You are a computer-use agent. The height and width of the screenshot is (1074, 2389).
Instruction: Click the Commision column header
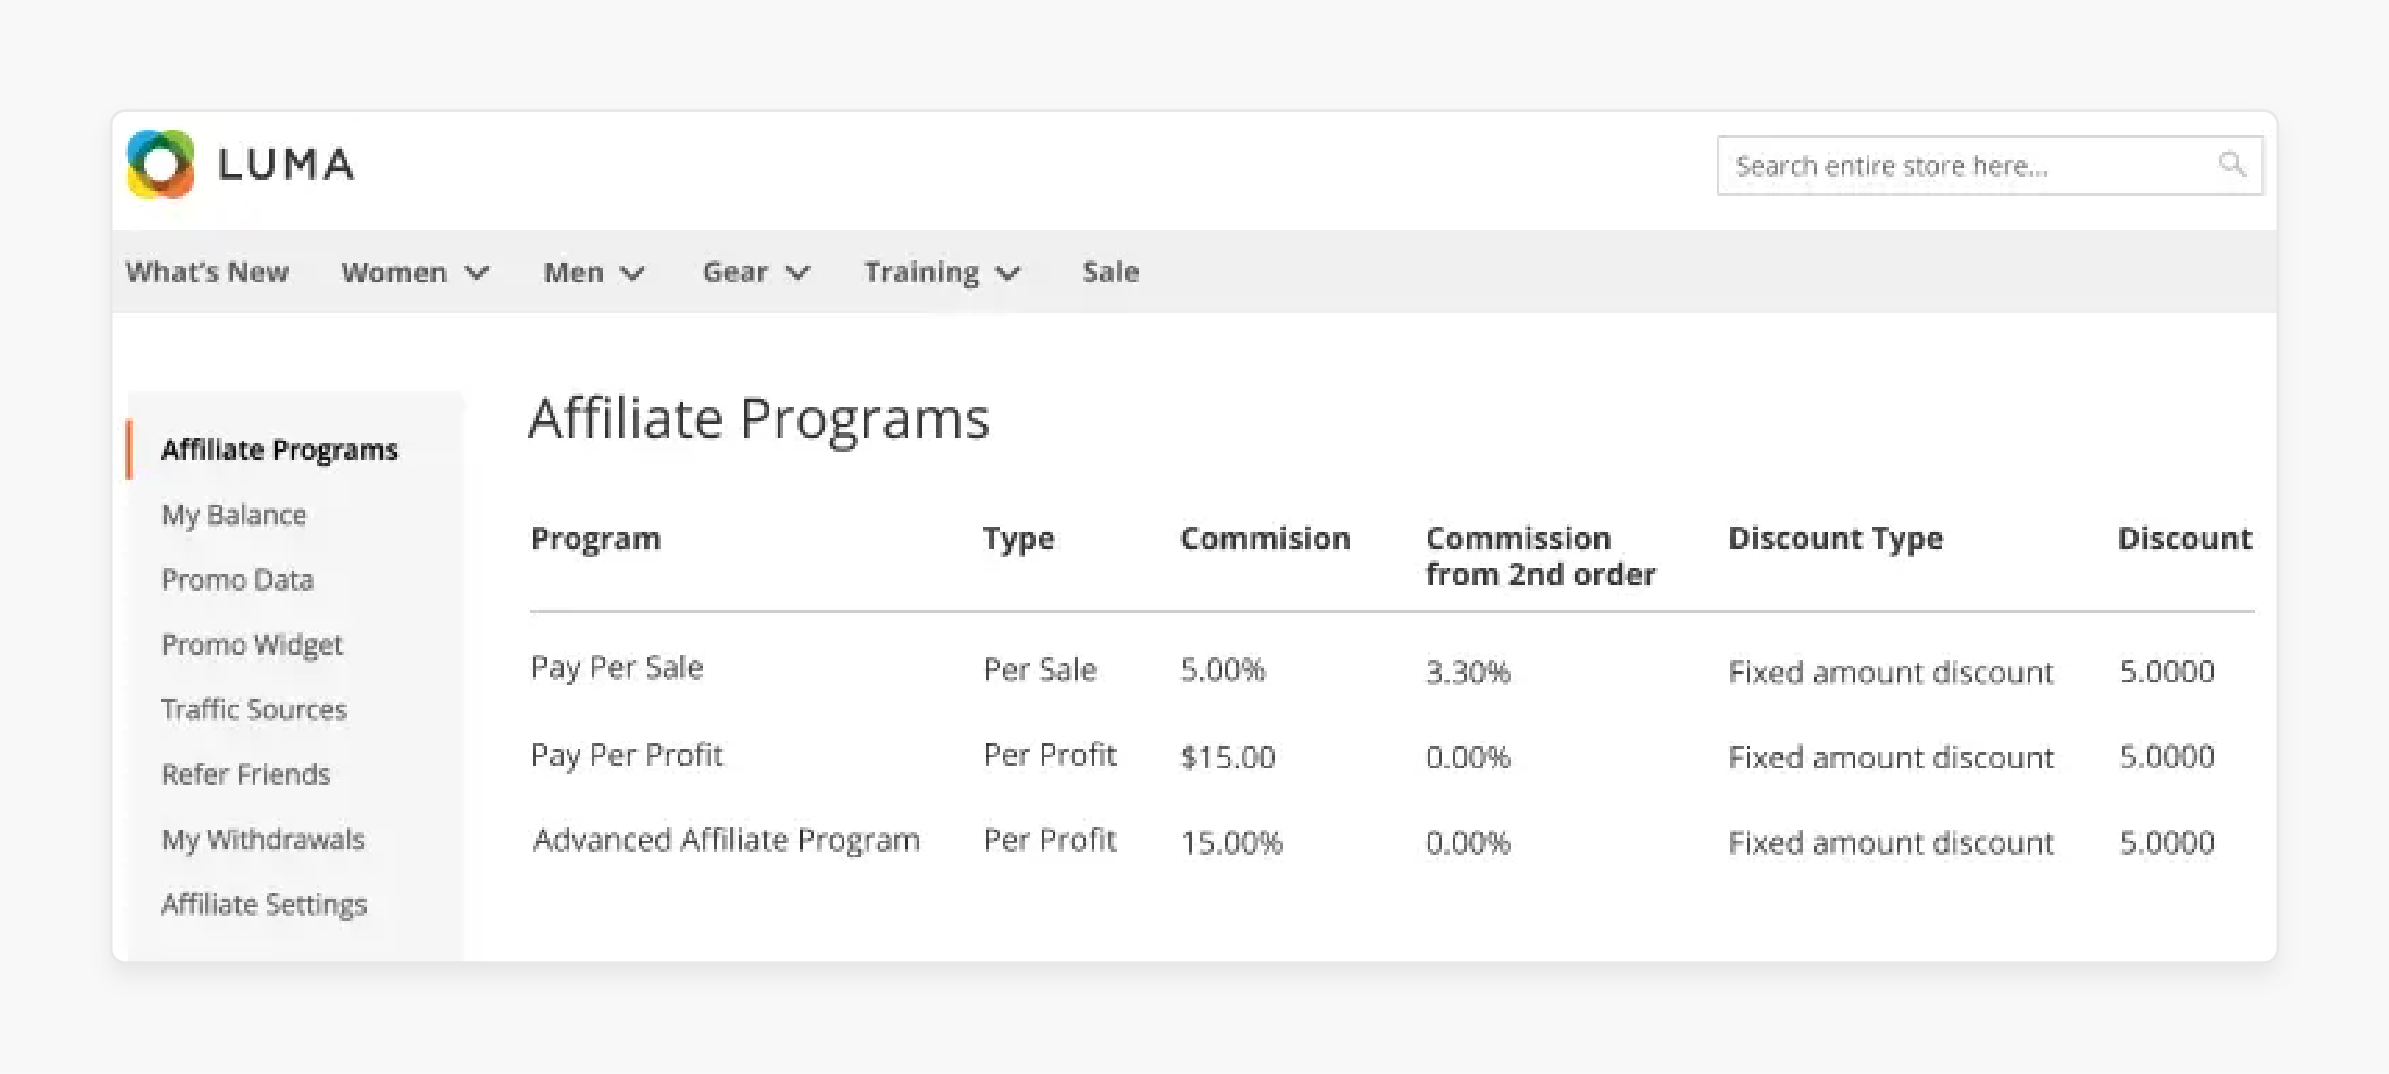1265,539
